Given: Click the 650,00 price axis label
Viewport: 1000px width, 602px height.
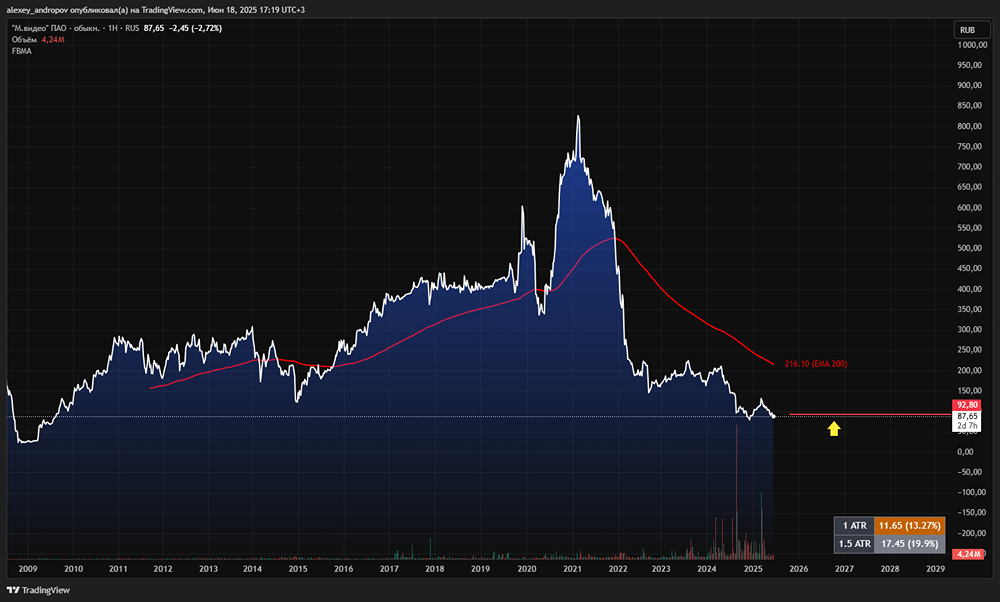Looking at the screenshot, I should tap(969, 187).
